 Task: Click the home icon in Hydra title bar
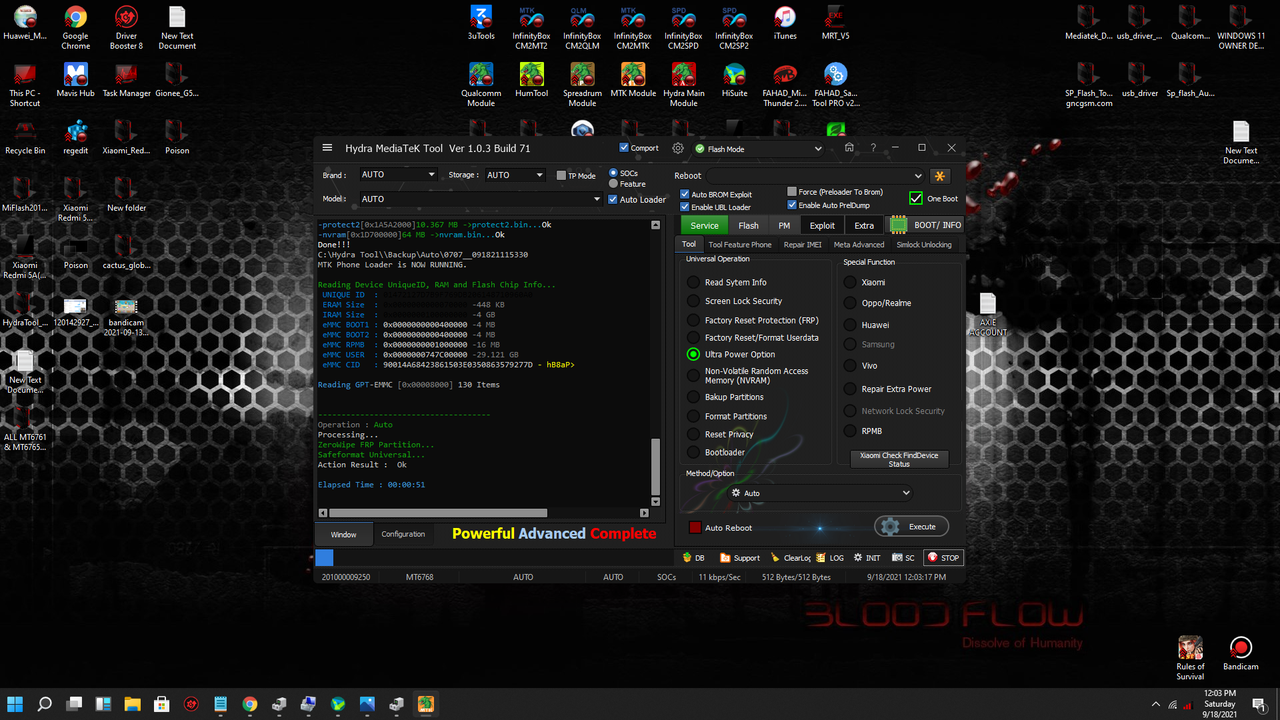[849, 147]
